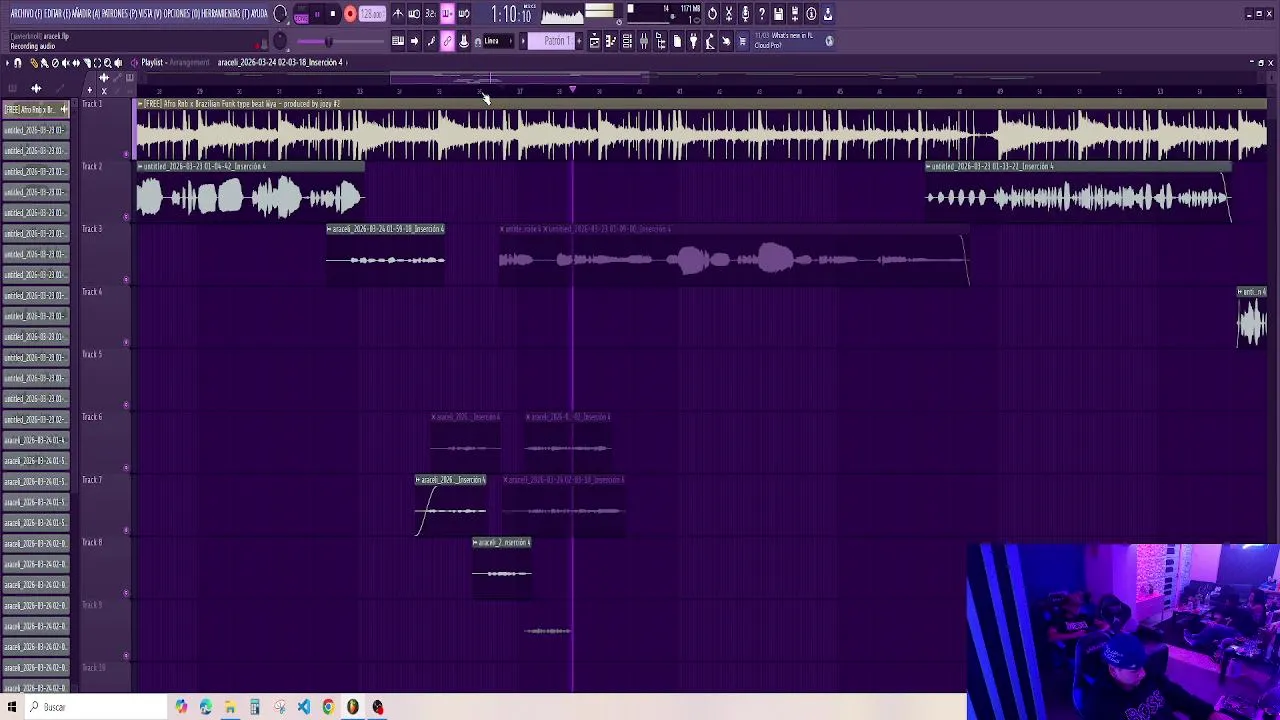Open the plugin picker plug icon
This screenshot has height=720, width=1280.
click(x=693, y=41)
